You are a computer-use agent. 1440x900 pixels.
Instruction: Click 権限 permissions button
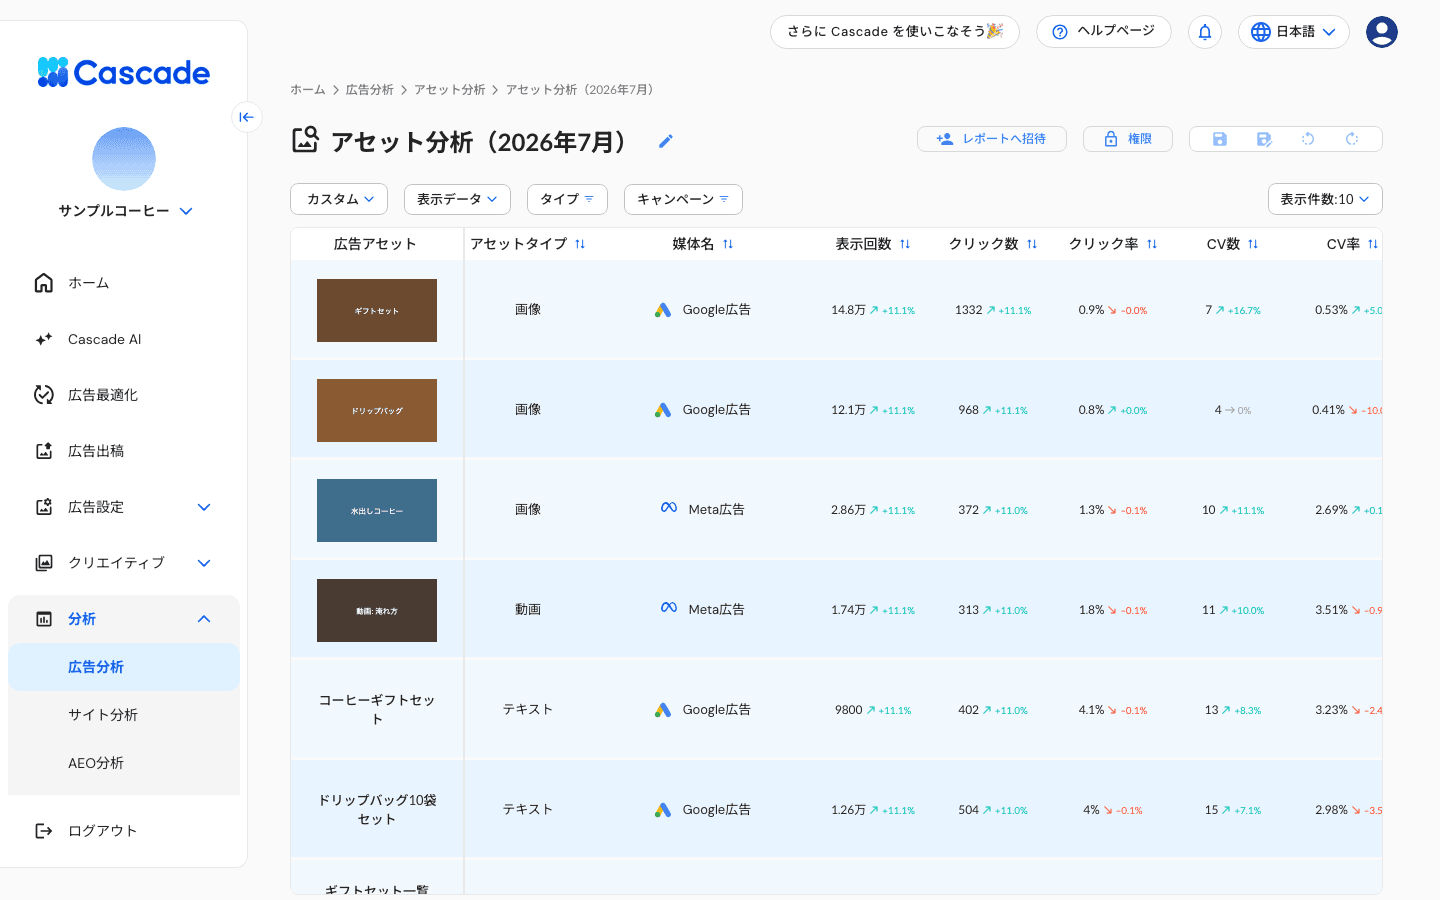point(1129,139)
